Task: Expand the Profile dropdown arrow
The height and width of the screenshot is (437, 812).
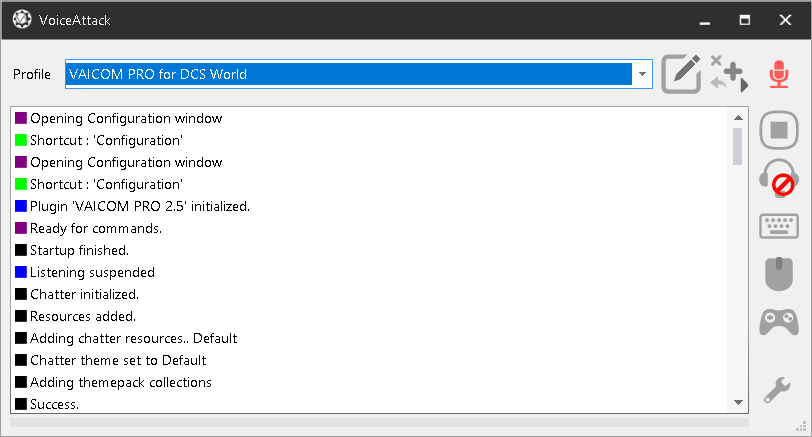Action: 642,74
